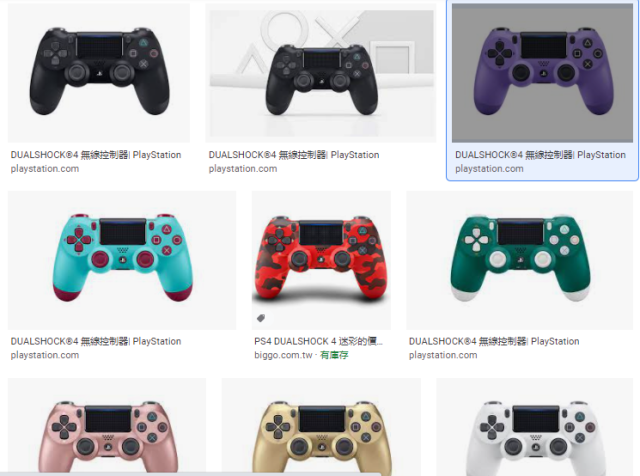Open the black controller on the symbols background

pyautogui.click(x=321, y=73)
